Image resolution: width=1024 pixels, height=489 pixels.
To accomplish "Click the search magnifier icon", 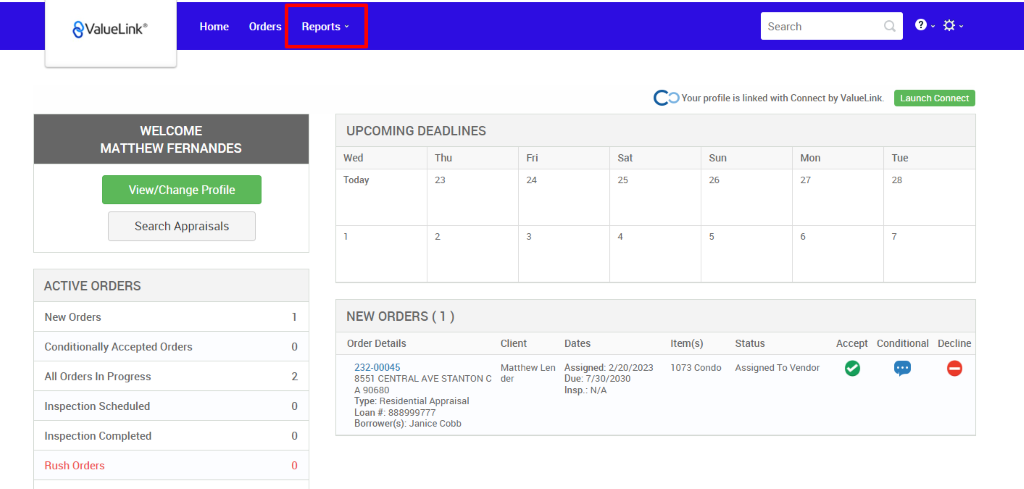I will point(889,27).
